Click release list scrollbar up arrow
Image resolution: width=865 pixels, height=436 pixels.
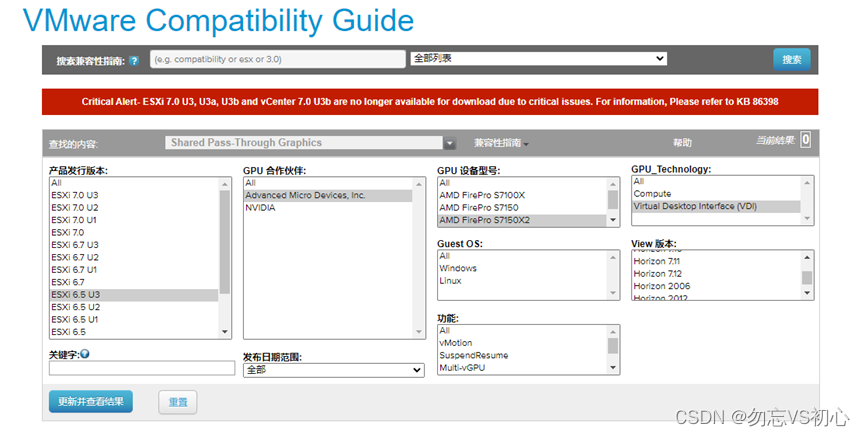[225, 184]
